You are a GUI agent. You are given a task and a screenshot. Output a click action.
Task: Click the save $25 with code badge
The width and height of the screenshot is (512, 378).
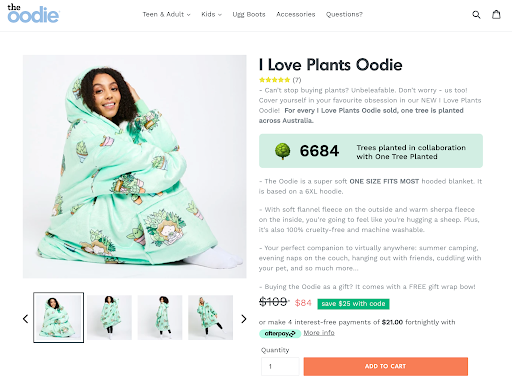353,304
